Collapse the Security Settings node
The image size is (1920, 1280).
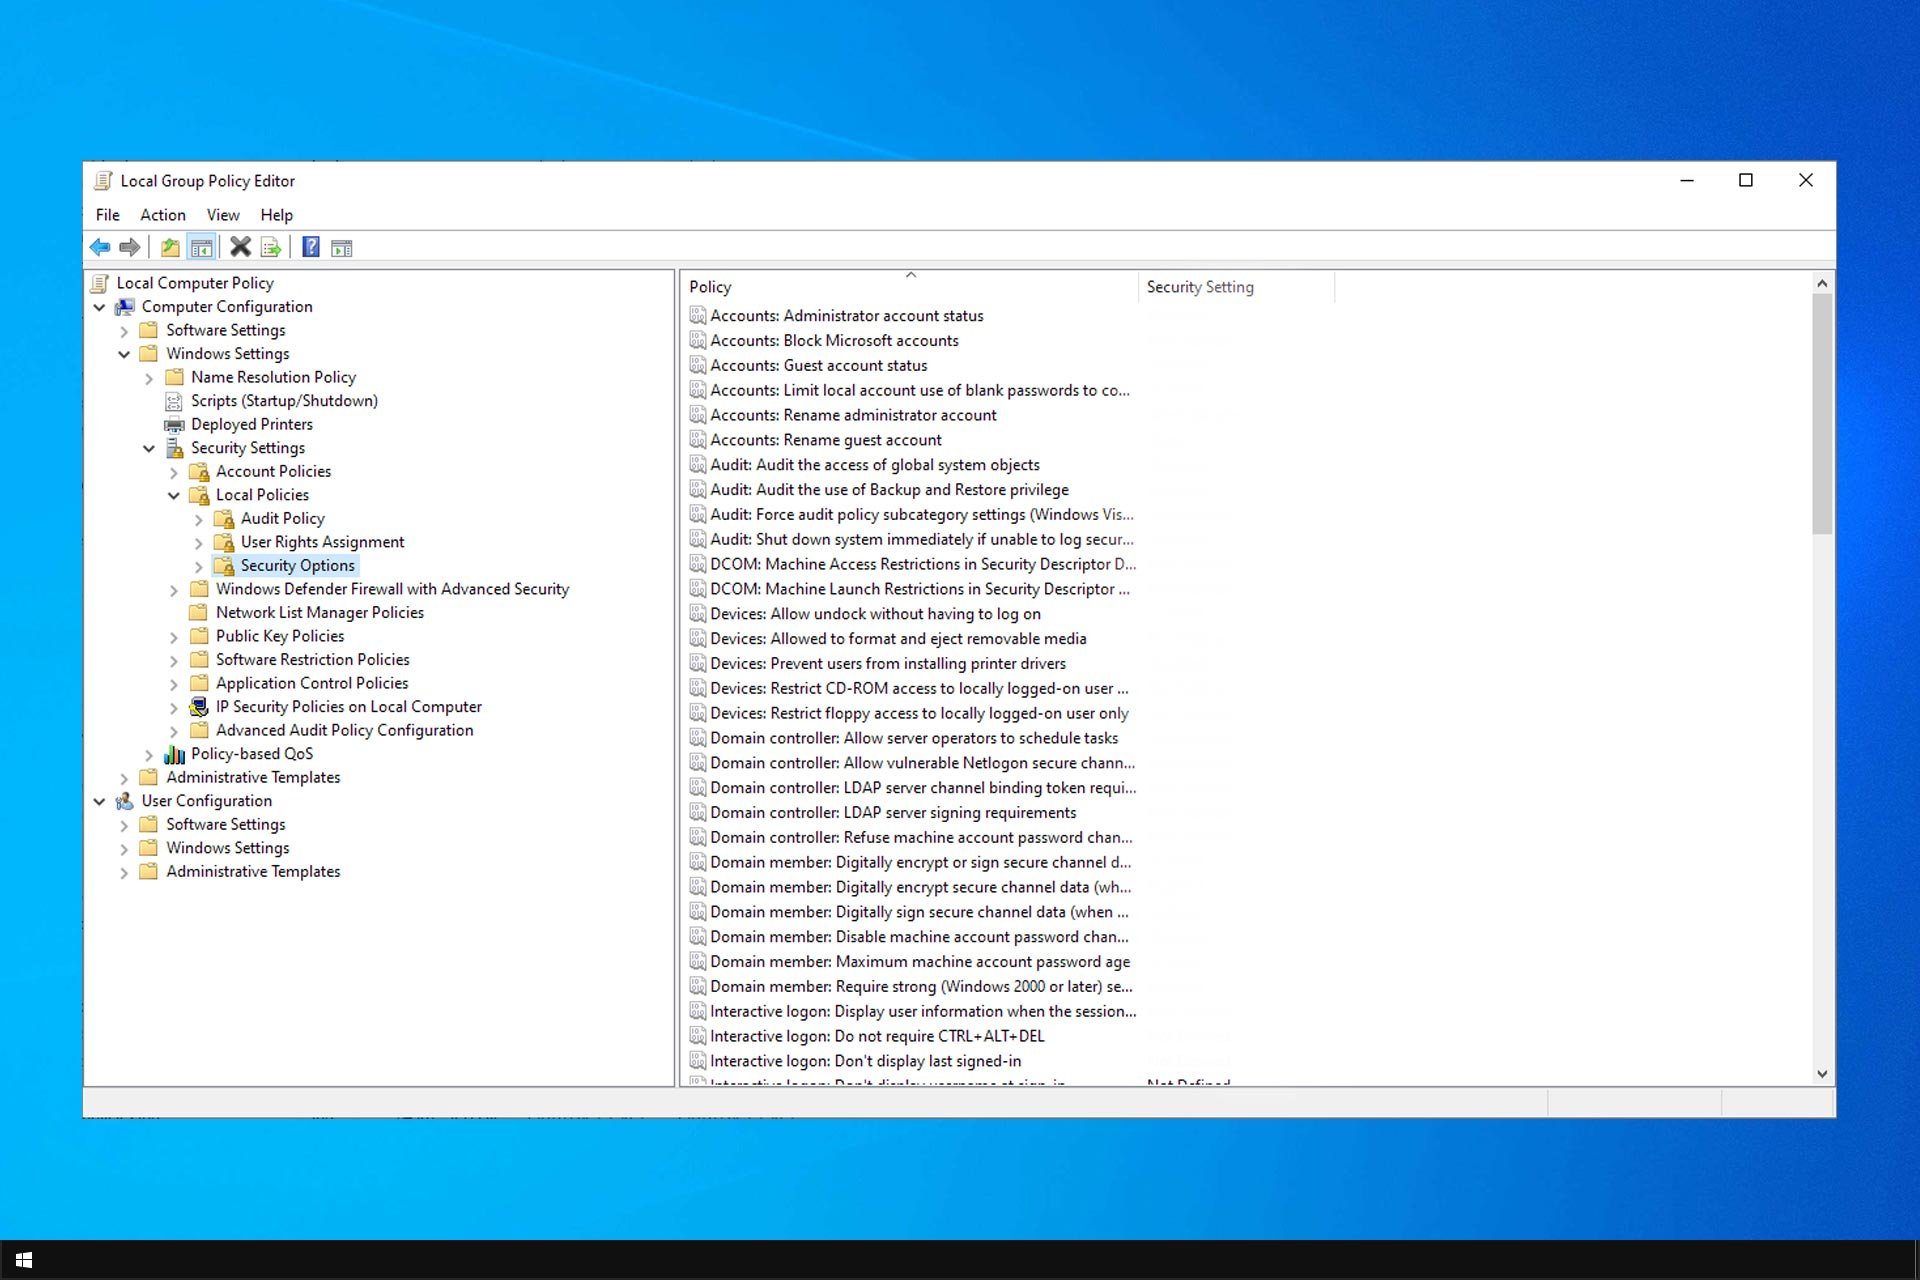149,448
